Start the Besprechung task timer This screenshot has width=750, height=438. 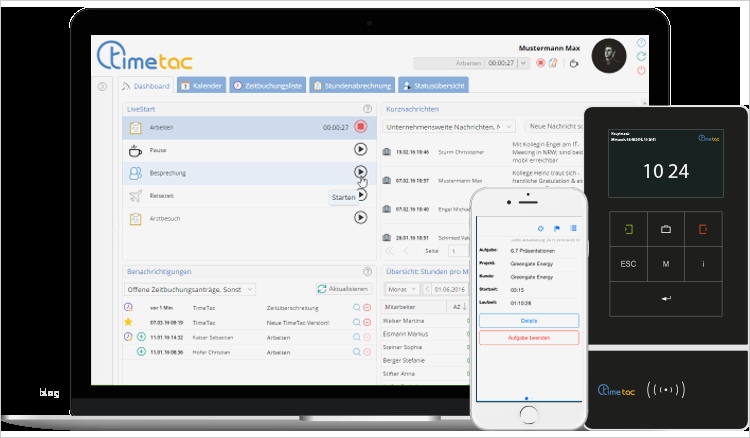click(361, 172)
